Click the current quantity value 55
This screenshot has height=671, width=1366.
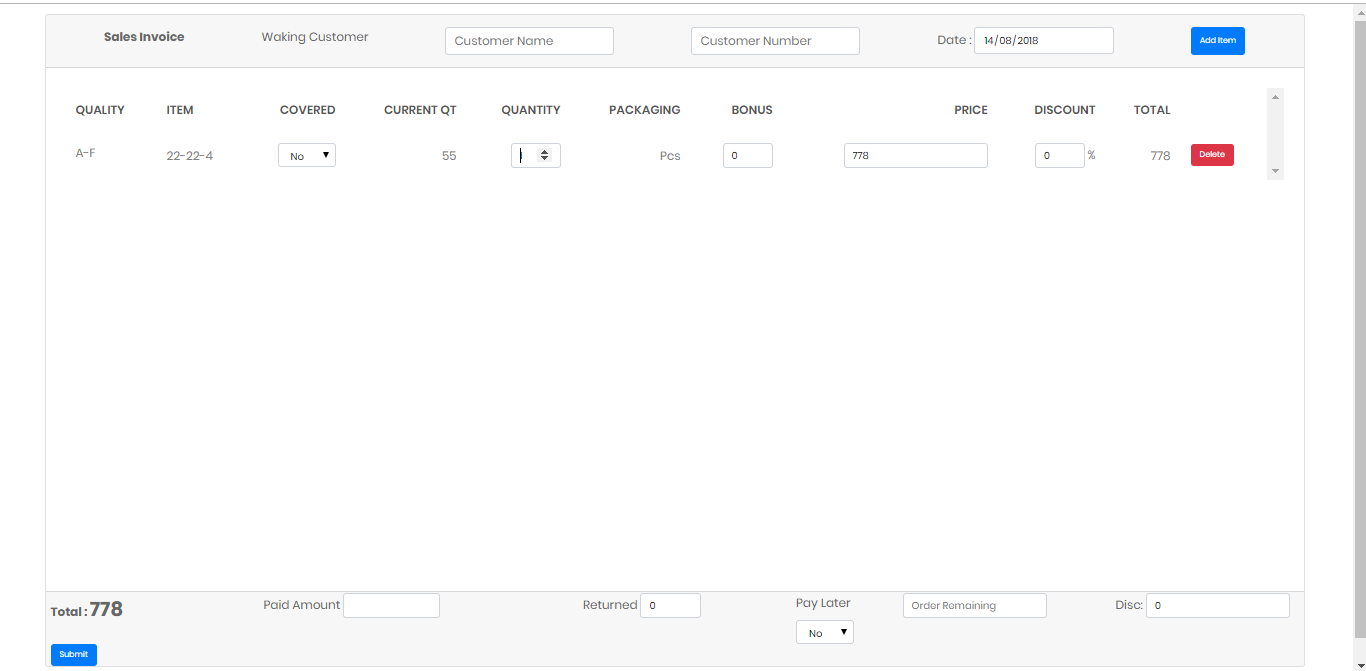449,156
